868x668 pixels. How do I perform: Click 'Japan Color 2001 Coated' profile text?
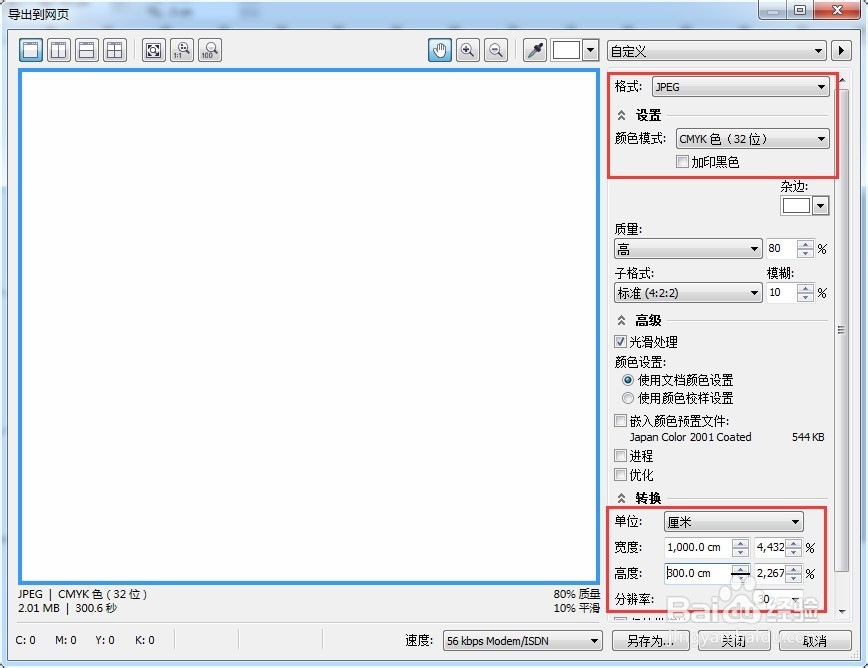(690, 437)
